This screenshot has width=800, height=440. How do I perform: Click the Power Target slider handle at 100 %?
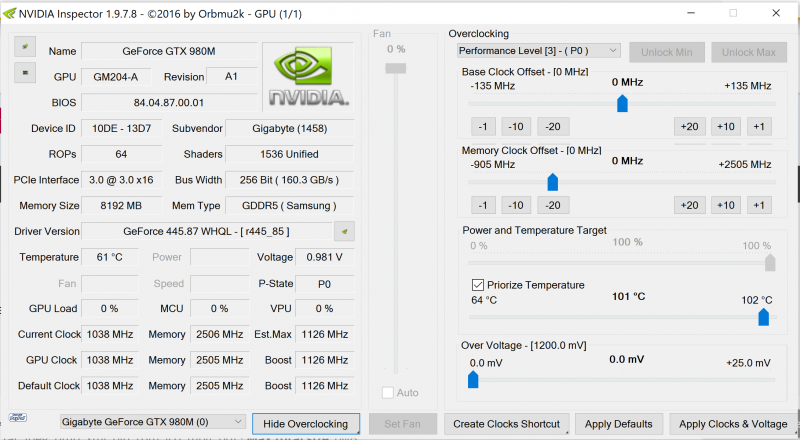[770, 263]
